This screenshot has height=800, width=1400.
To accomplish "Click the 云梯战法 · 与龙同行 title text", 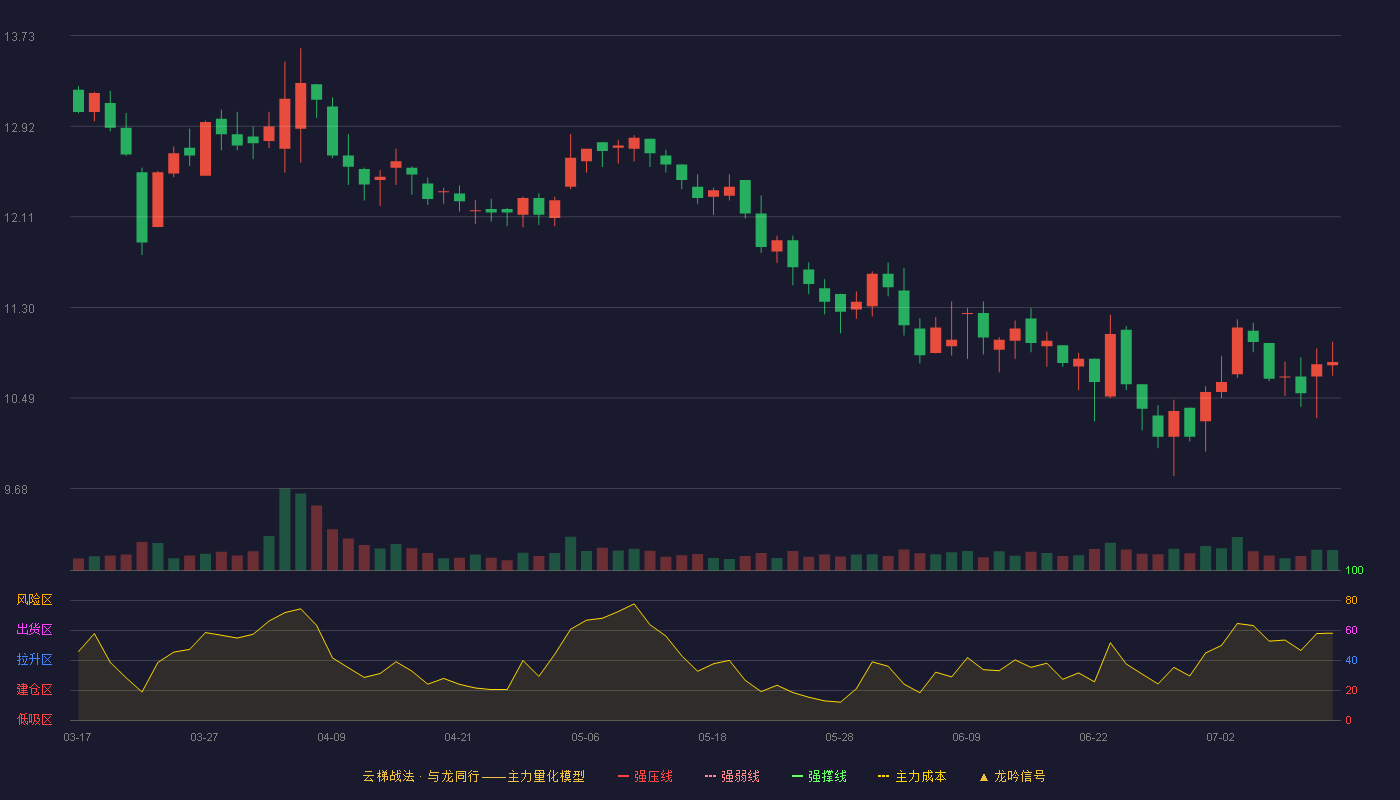I will pyautogui.click(x=421, y=776).
